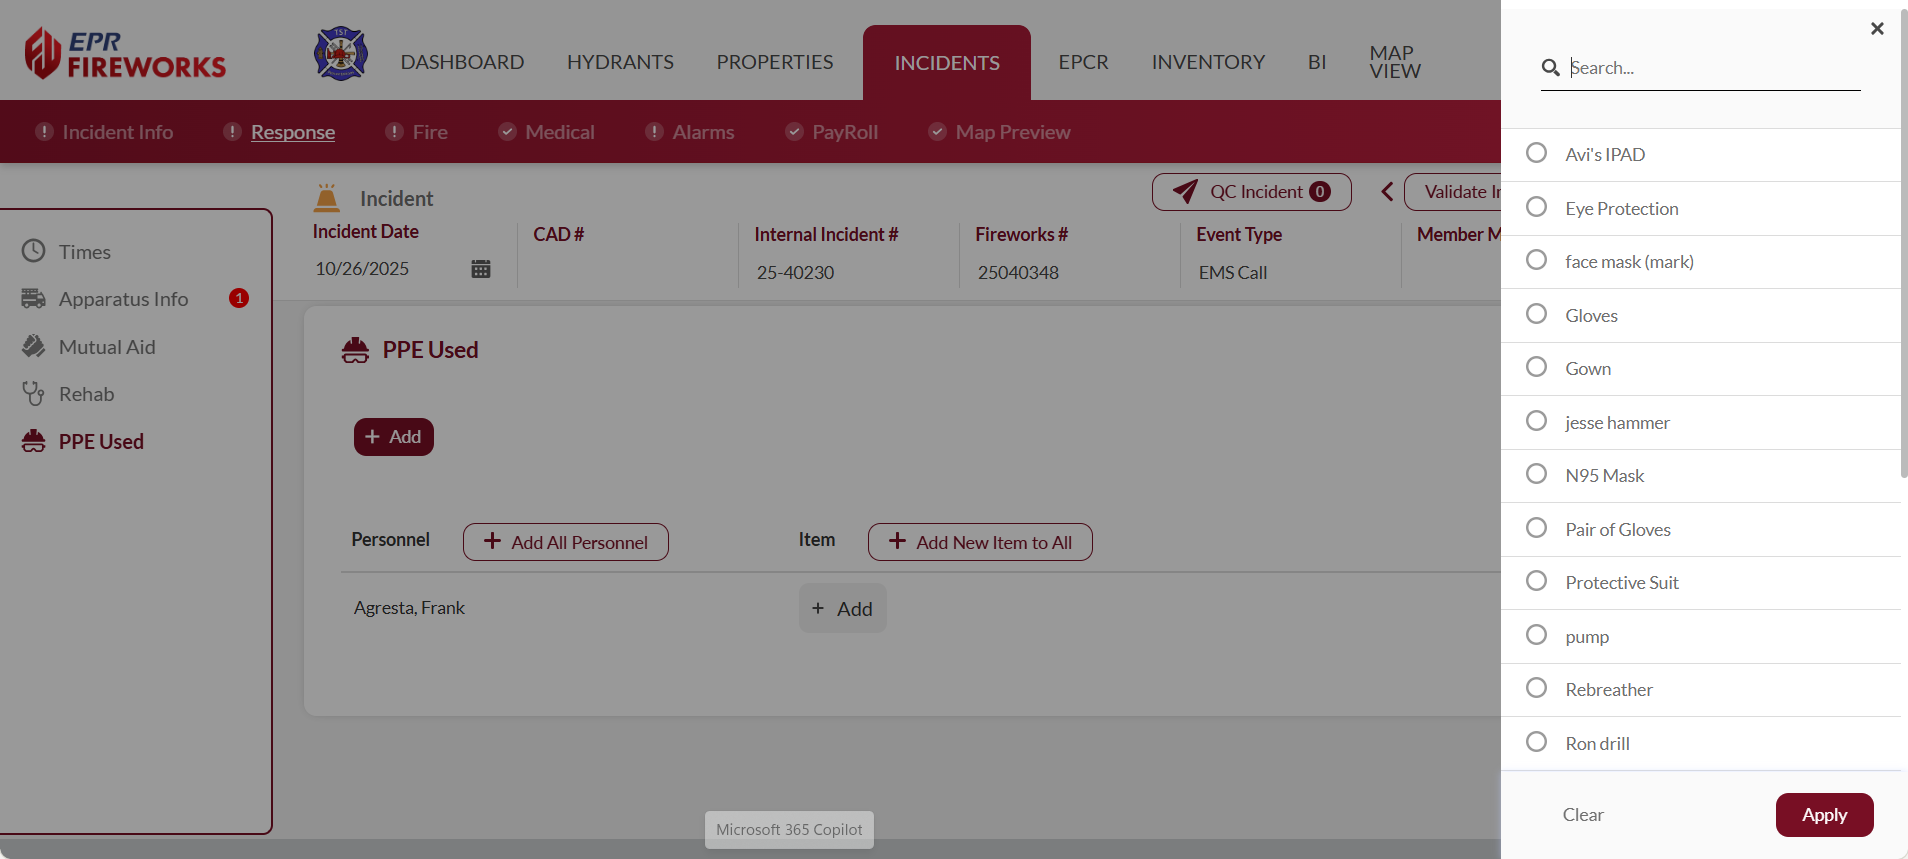Click the QC Incident button
The width and height of the screenshot is (1908, 859).
(1251, 192)
